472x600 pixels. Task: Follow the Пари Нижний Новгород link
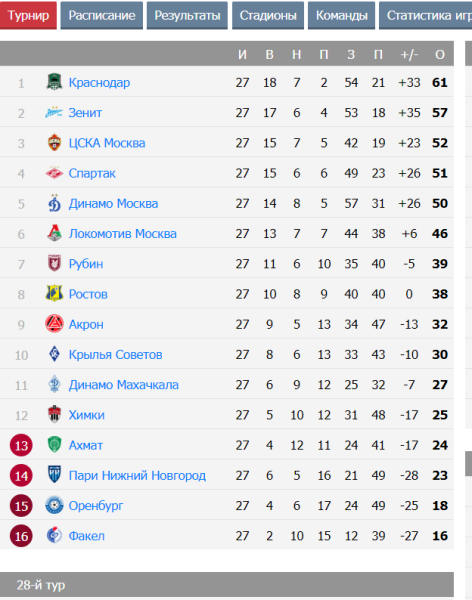click(x=137, y=475)
